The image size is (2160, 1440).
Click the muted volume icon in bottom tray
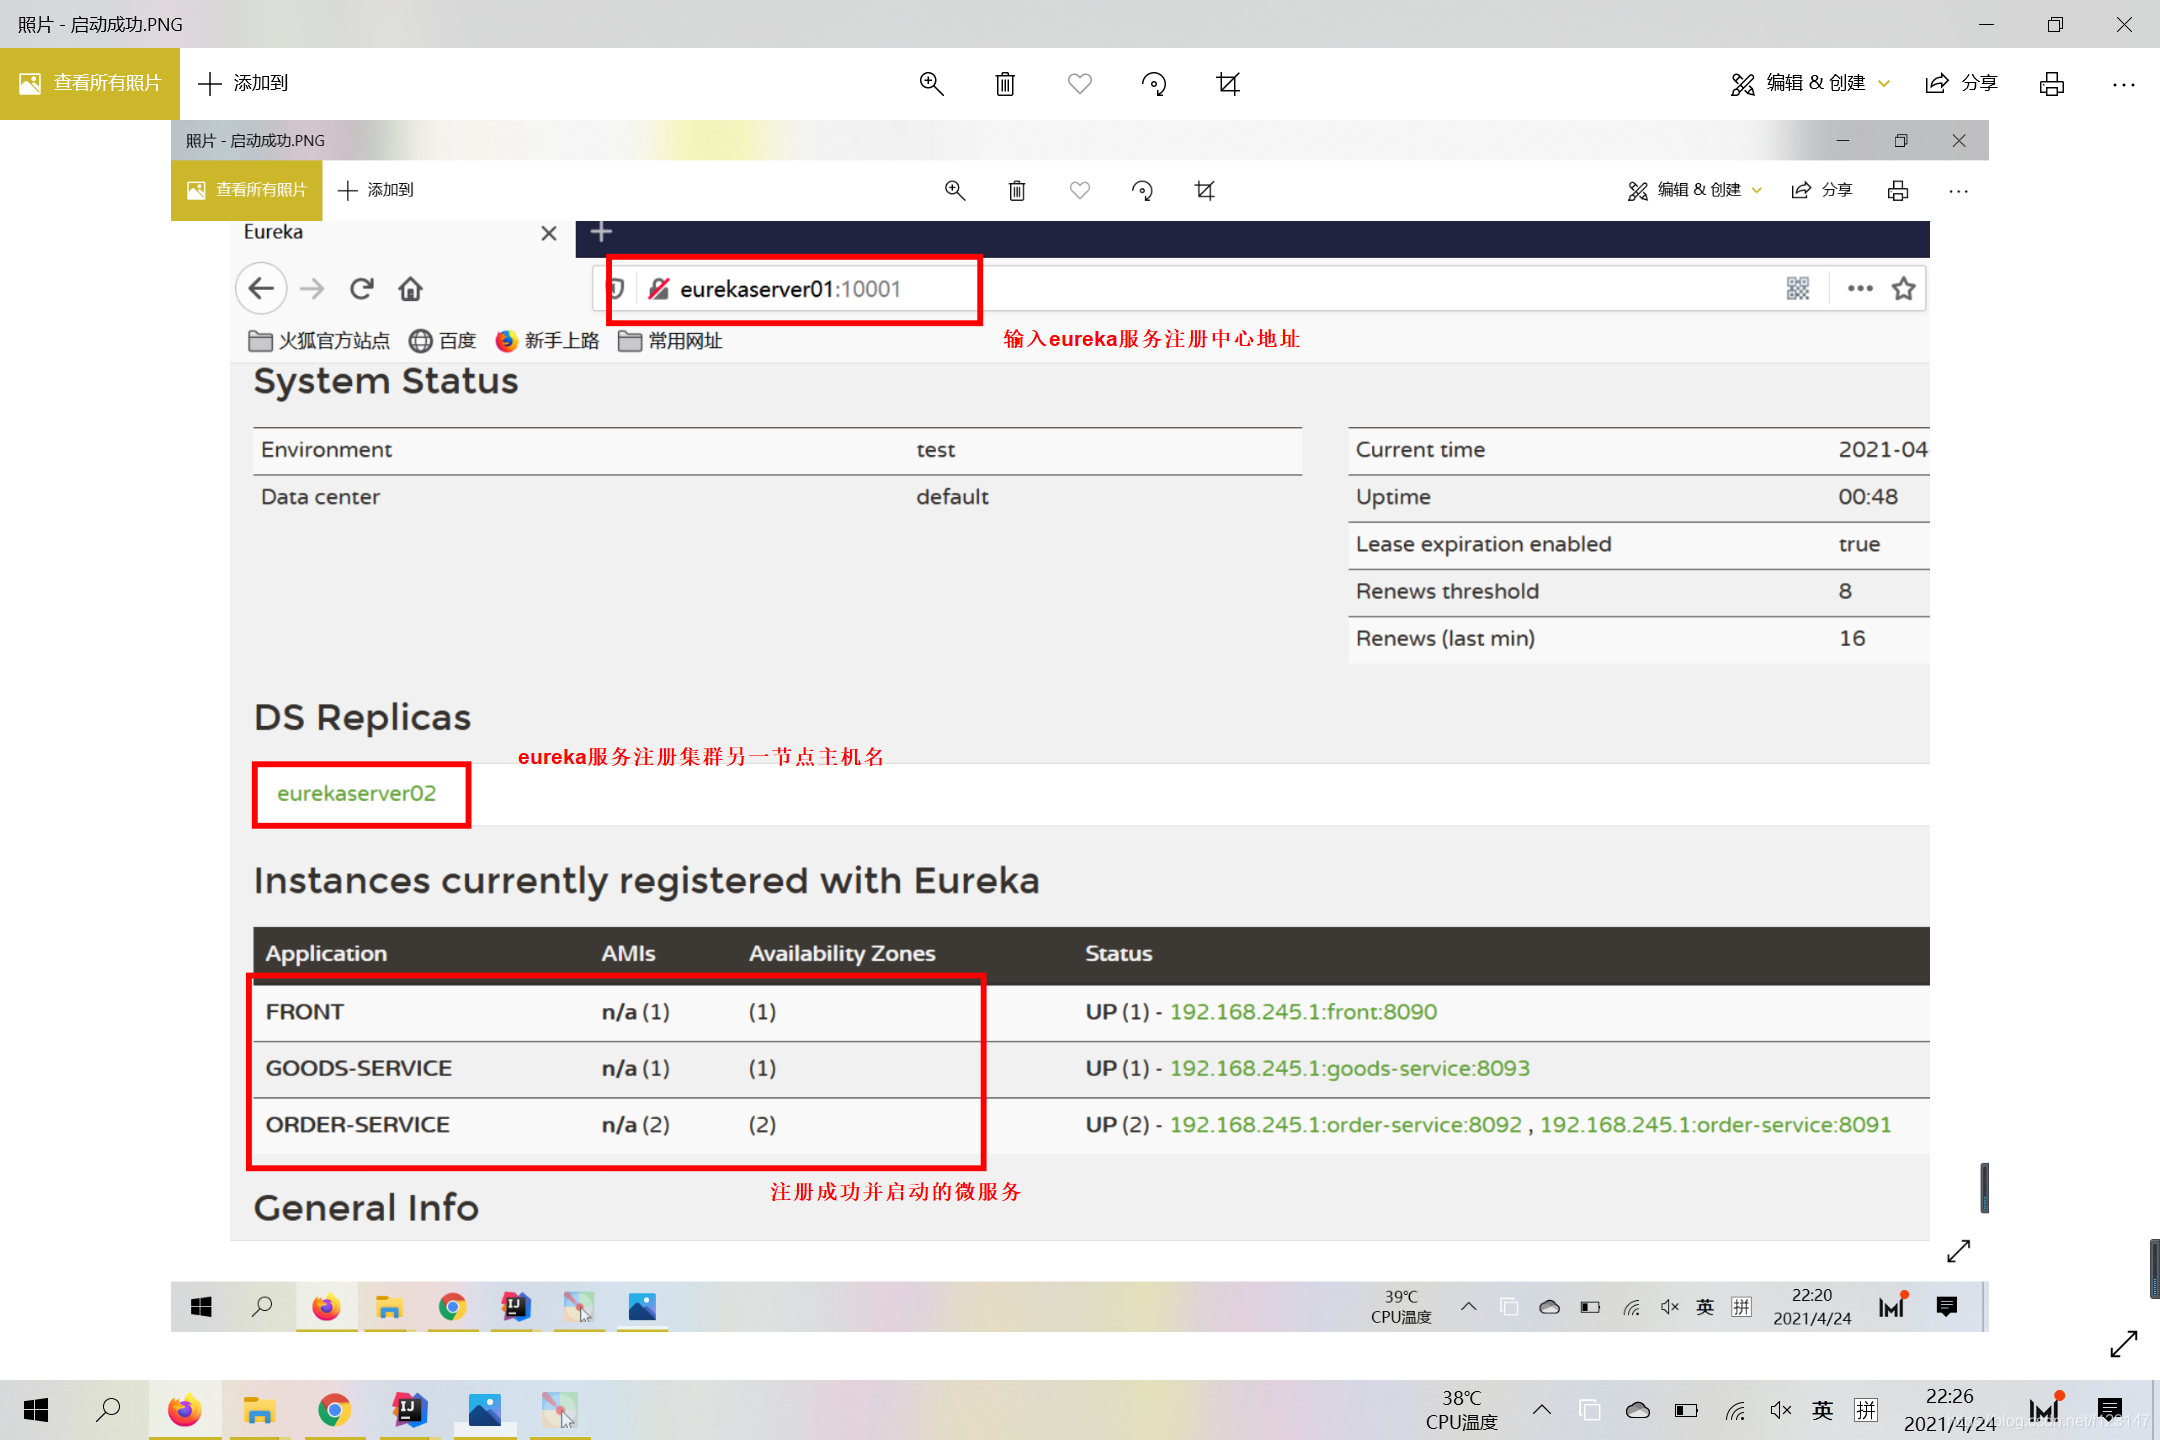coord(1780,1410)
